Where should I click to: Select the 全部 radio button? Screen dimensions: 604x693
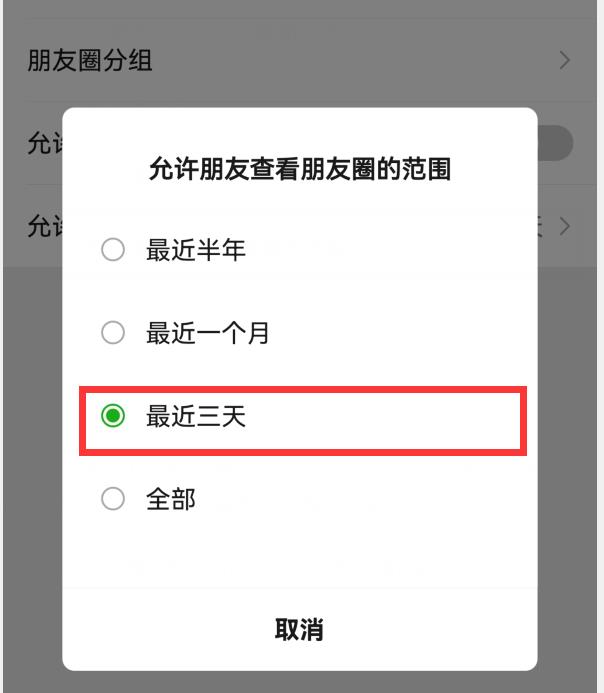point(113,499)
